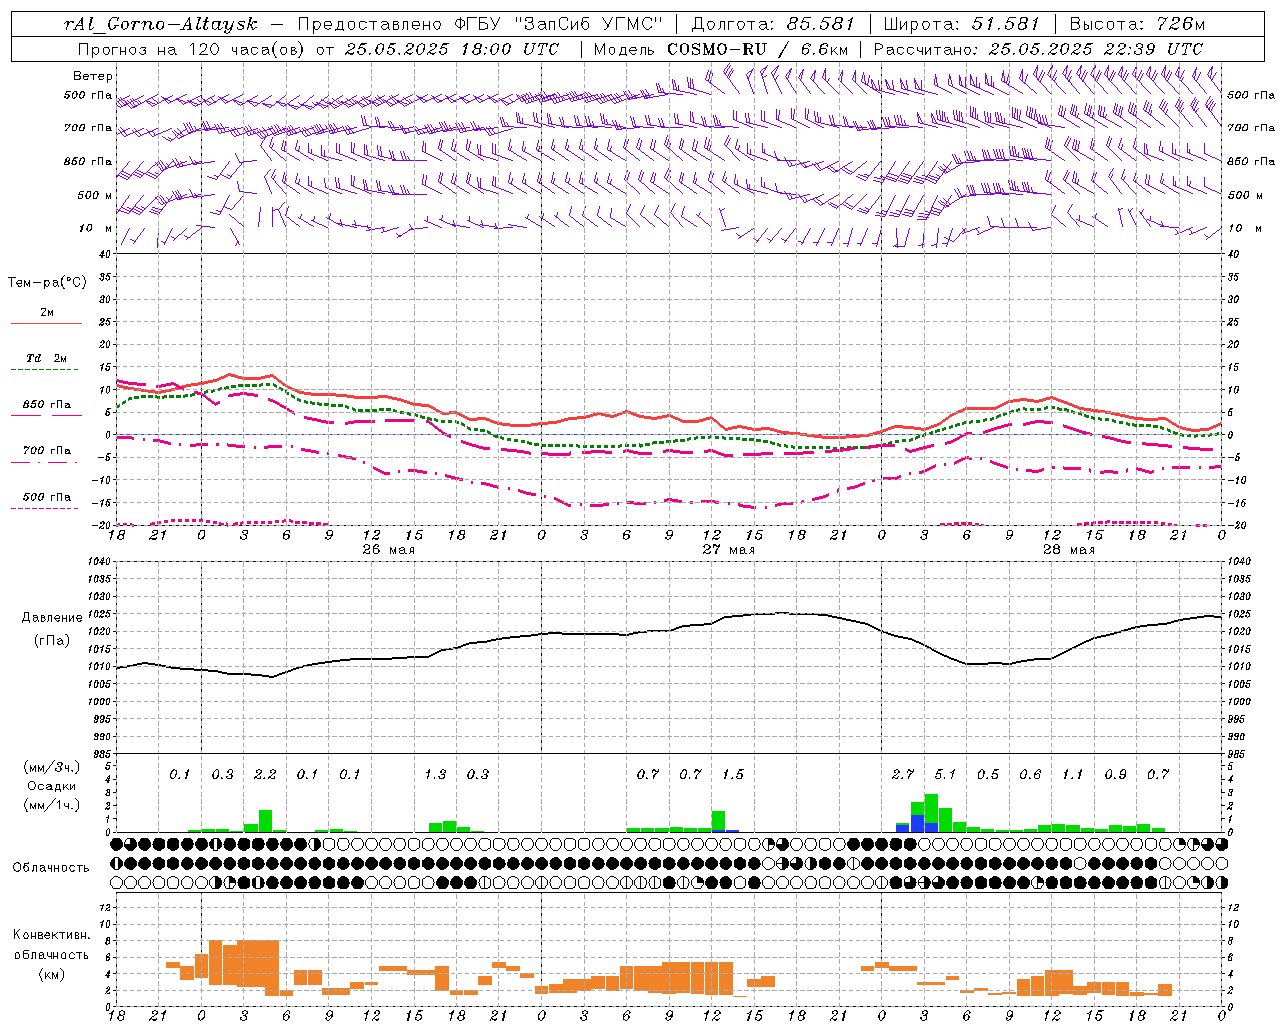Viewport: 1280px width, 1024px height.
Task: Click the 'Конвективн.' convective cloud label
Action: [51, 935]
